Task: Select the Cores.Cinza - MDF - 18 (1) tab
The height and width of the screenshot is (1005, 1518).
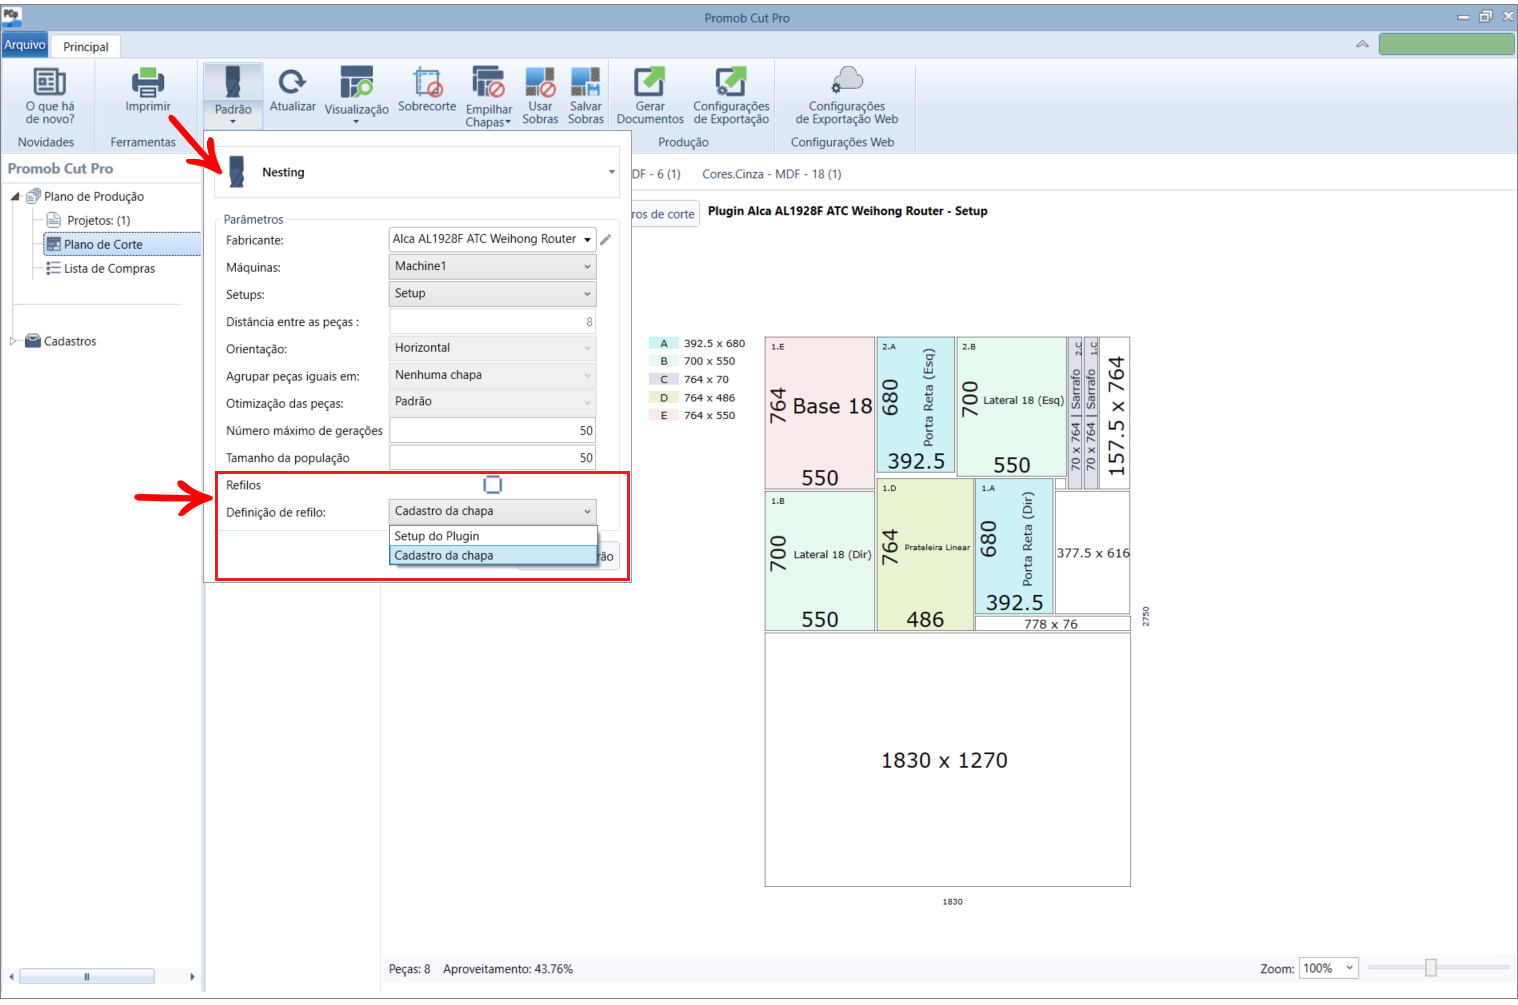Action: 772,174
